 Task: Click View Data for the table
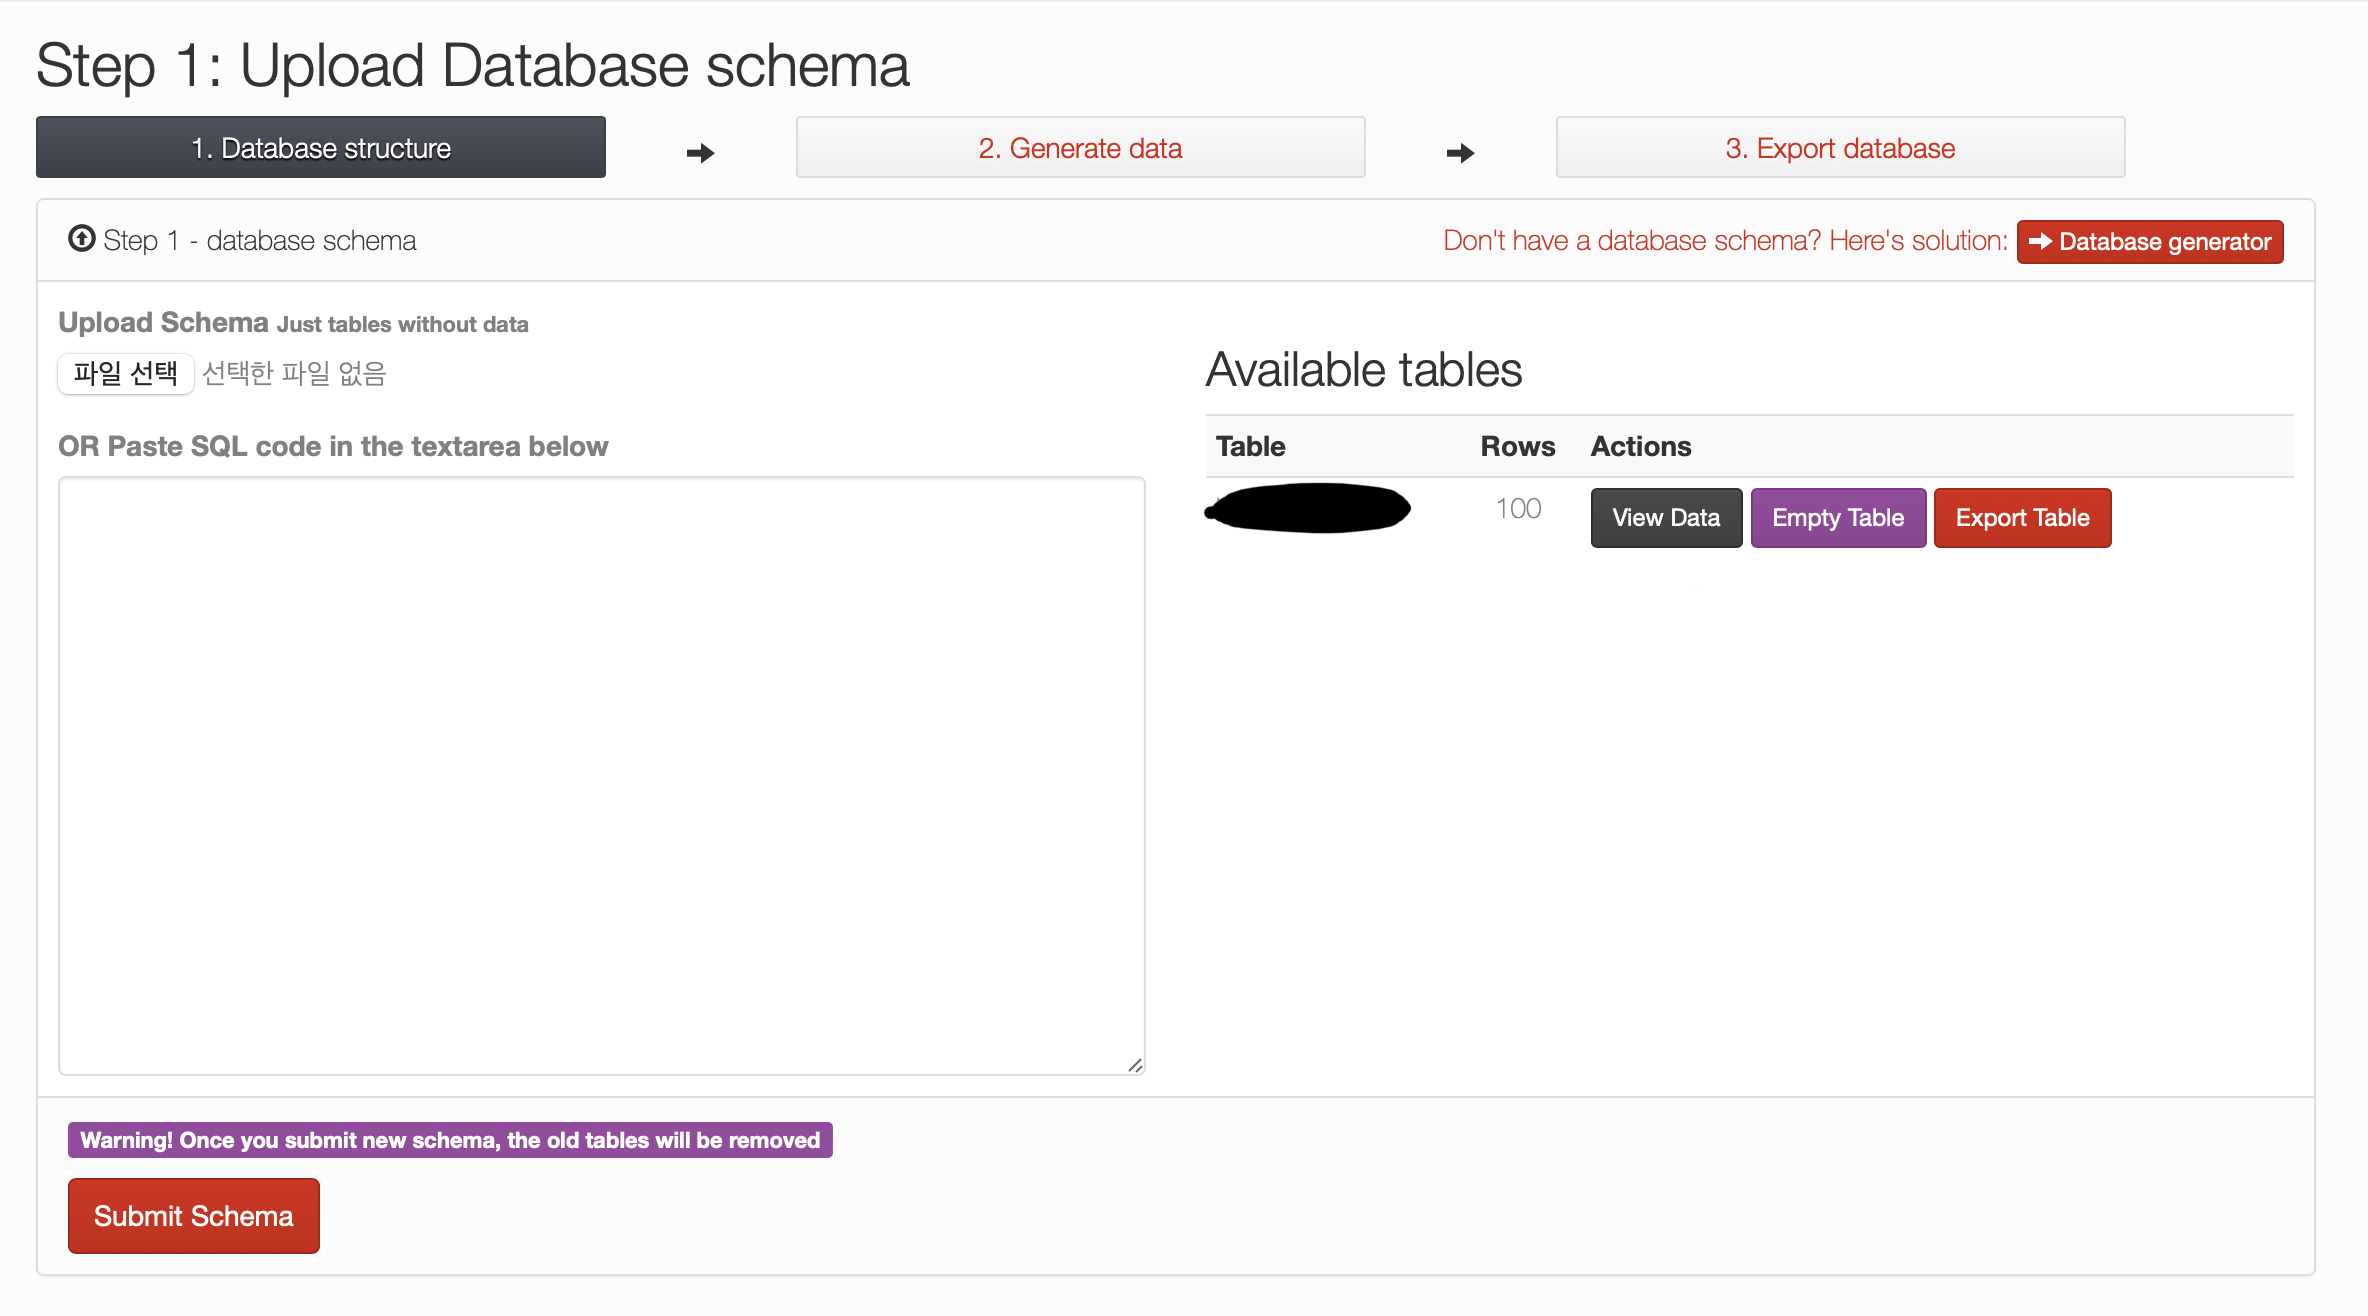tap(1666, 518)
